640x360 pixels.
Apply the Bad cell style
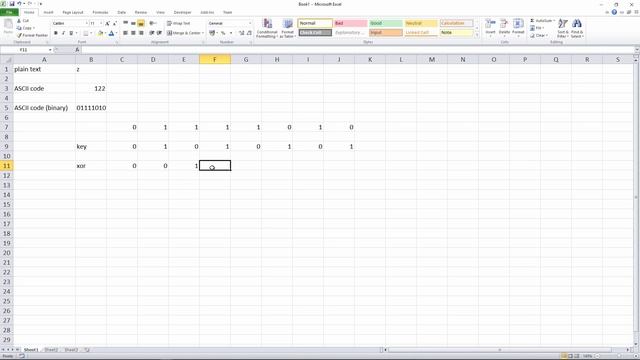pyautogui.click(x=350, y=23)
